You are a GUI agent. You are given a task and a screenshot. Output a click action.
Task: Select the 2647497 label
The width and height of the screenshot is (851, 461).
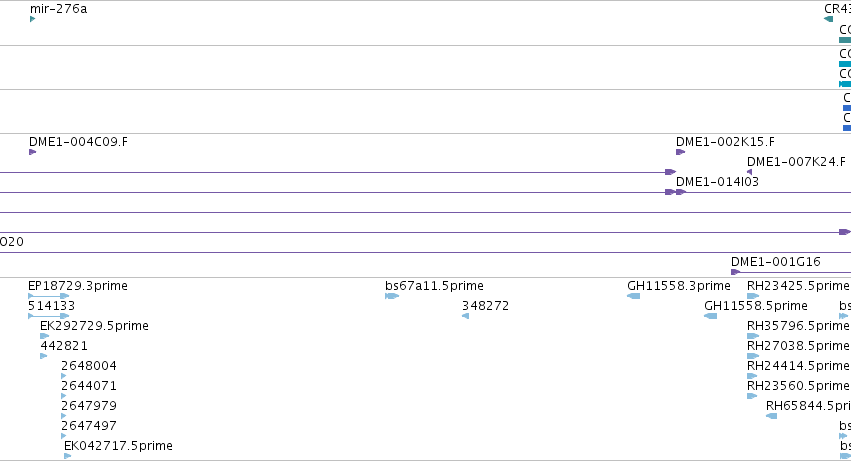[89, 426]
